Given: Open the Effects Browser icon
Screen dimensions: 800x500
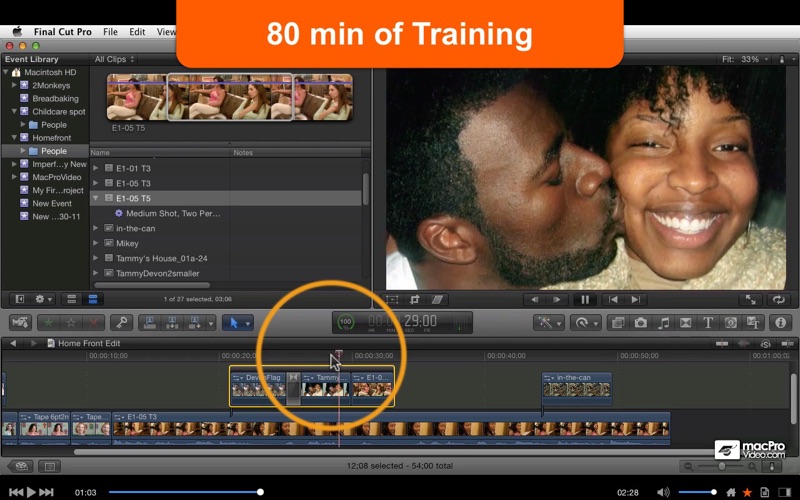Looking at the screenshot, I should pyautogui.click(x=618, y=322).
